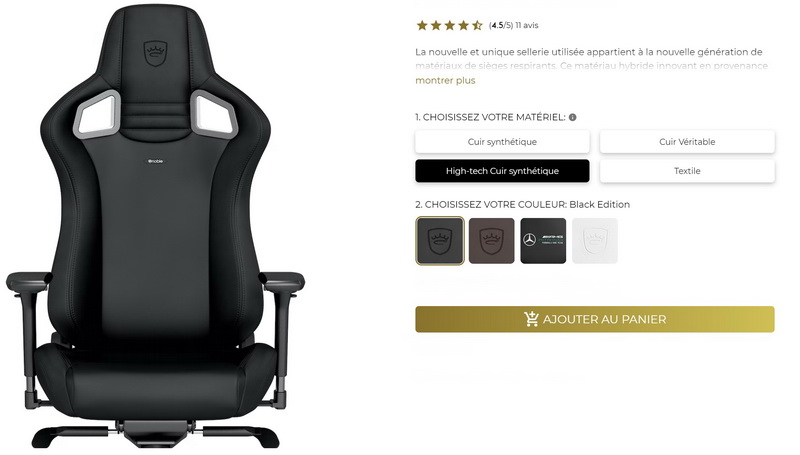Click the third rating star
This screenshot has width=800, height=455.
click(x=449, y=26)
